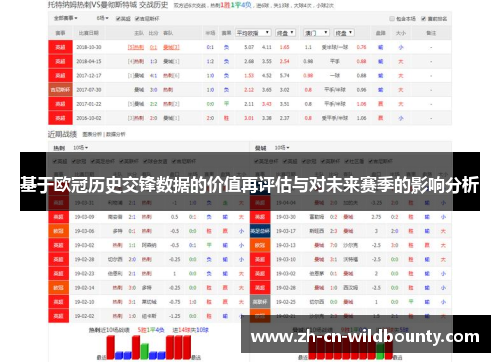
Task: Select the 欧冠 badge on the 19-03-13 row
Action: [260, 245]
